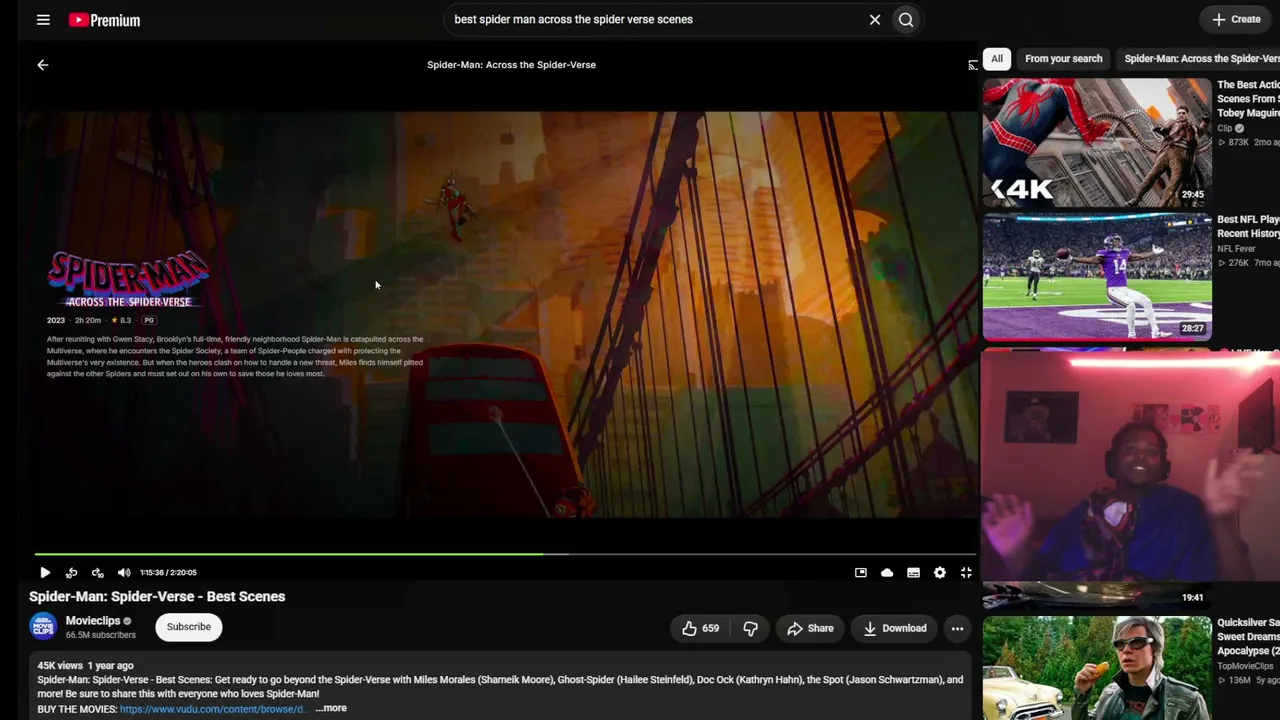
Task: Clear the search box text
Action: coord(875,20)
